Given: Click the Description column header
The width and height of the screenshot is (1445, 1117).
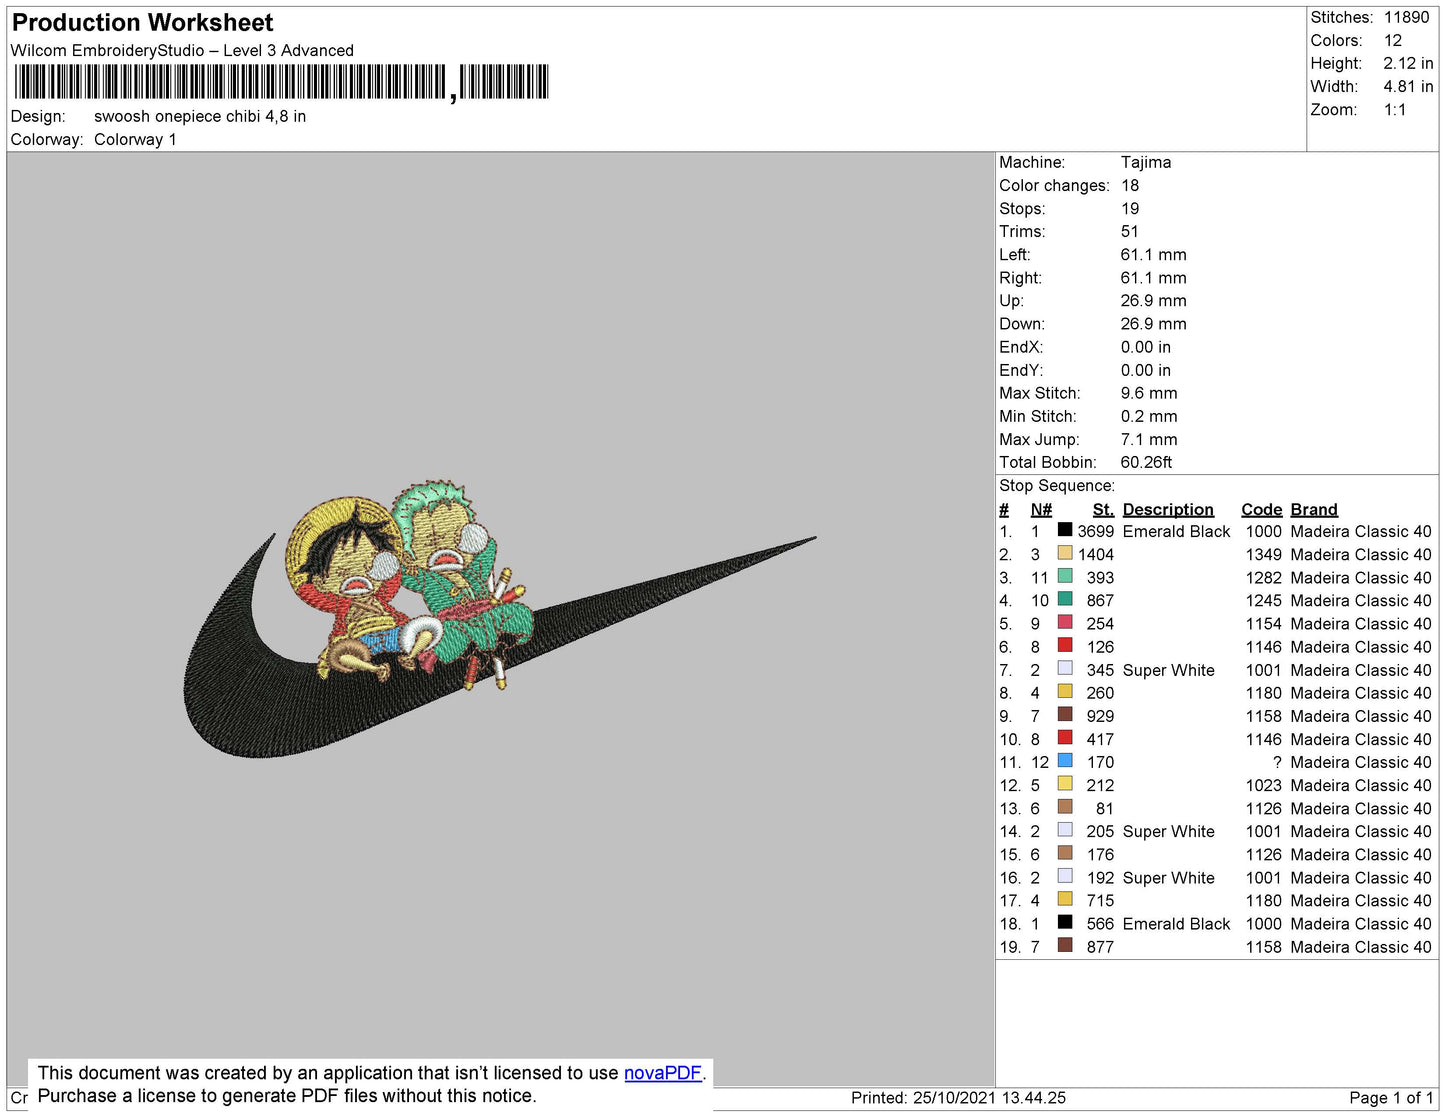Looking at the screenshot, I should [x=1167, y=509].
